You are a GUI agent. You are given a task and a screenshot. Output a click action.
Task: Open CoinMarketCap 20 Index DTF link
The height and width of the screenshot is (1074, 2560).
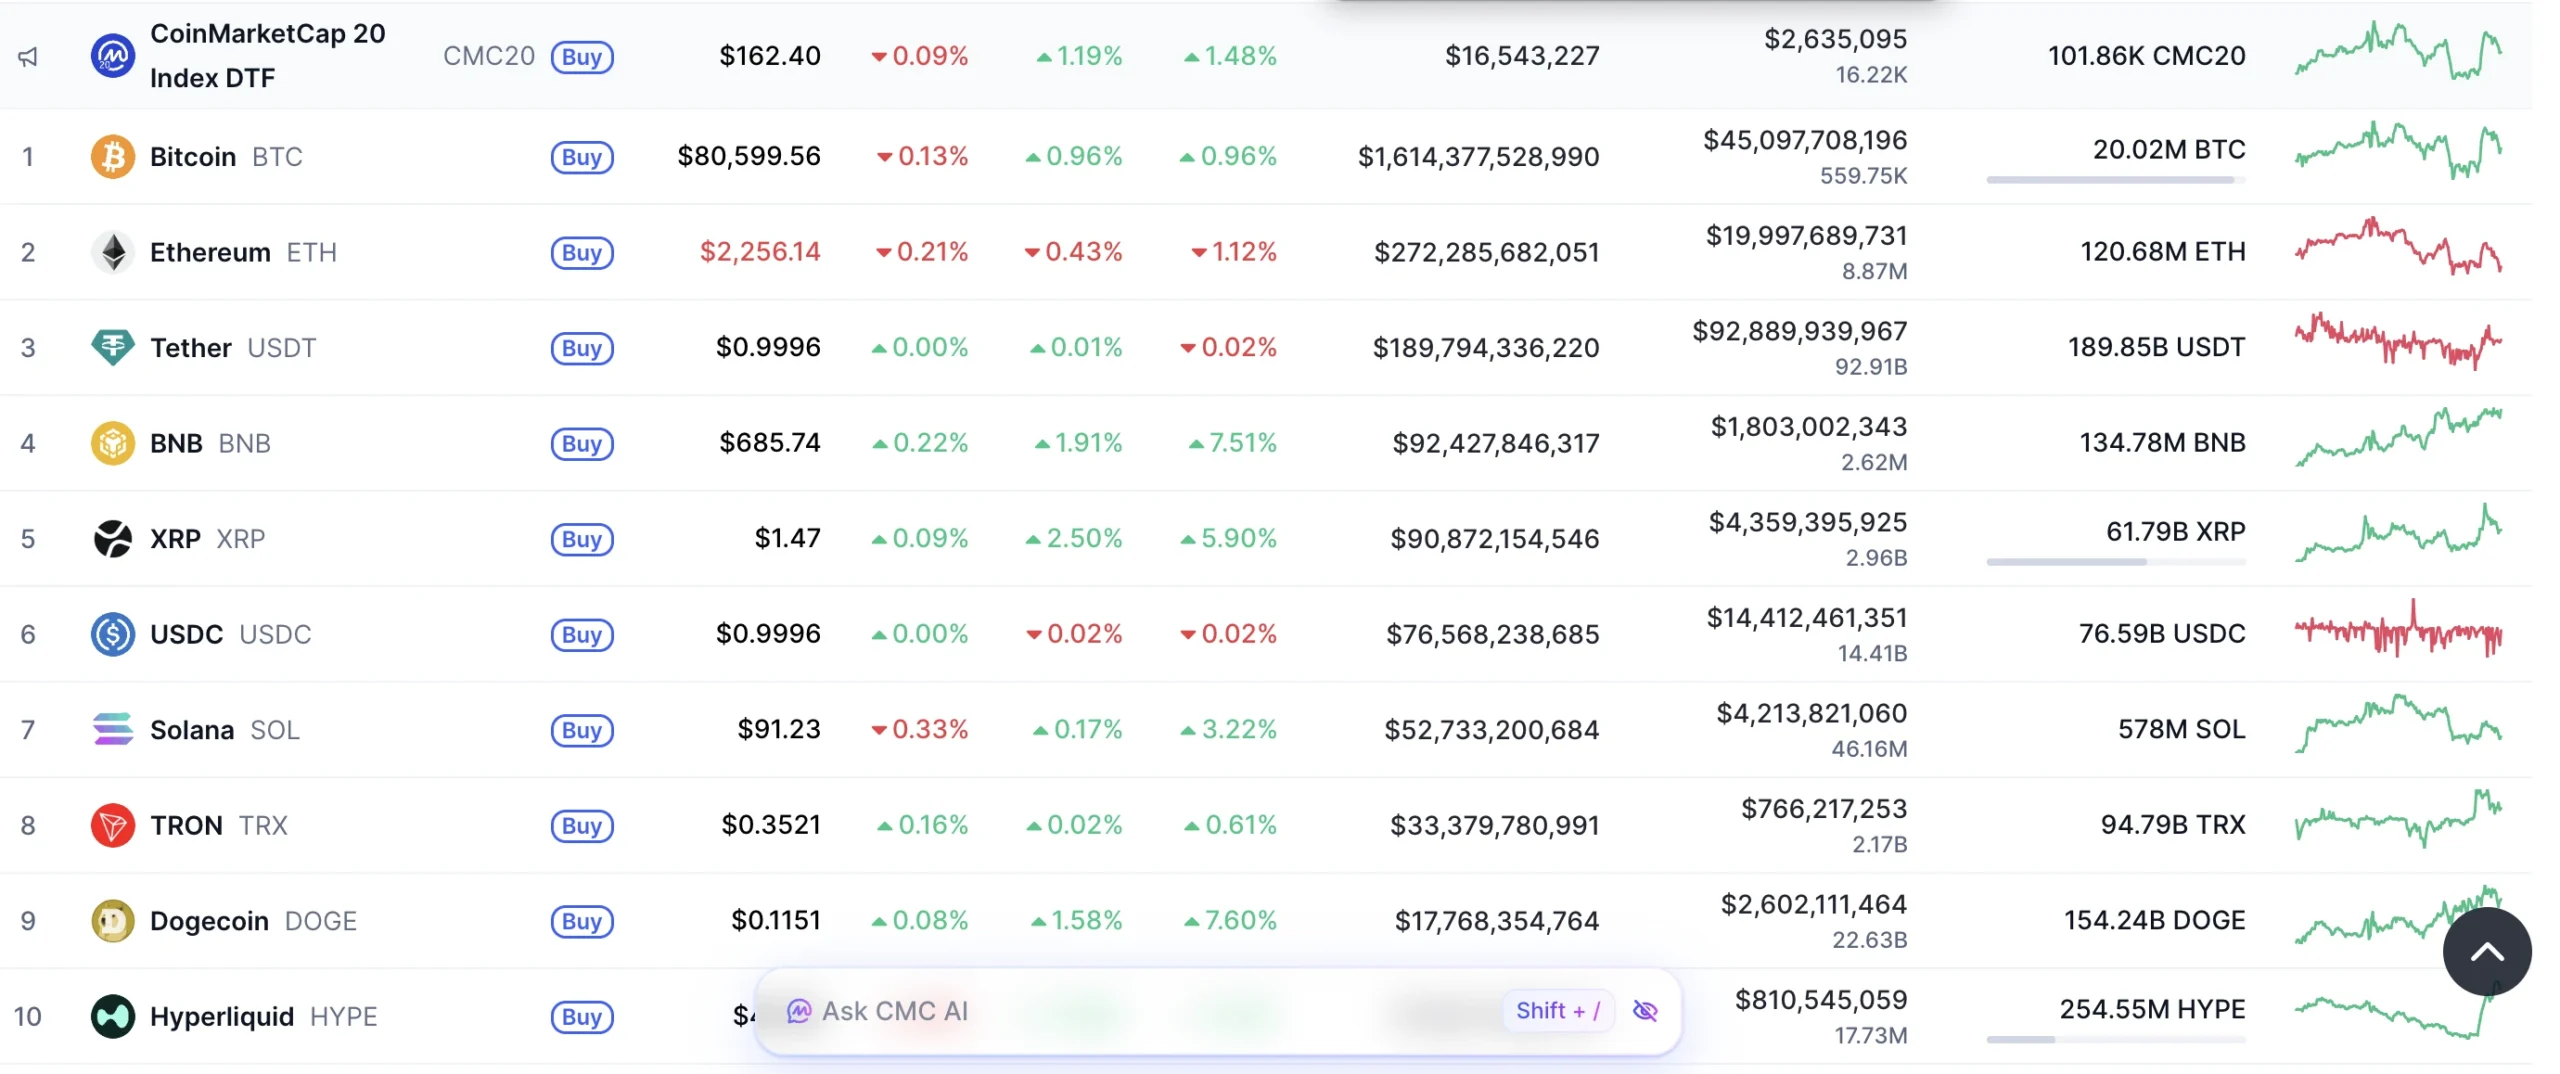click(267, 56)
